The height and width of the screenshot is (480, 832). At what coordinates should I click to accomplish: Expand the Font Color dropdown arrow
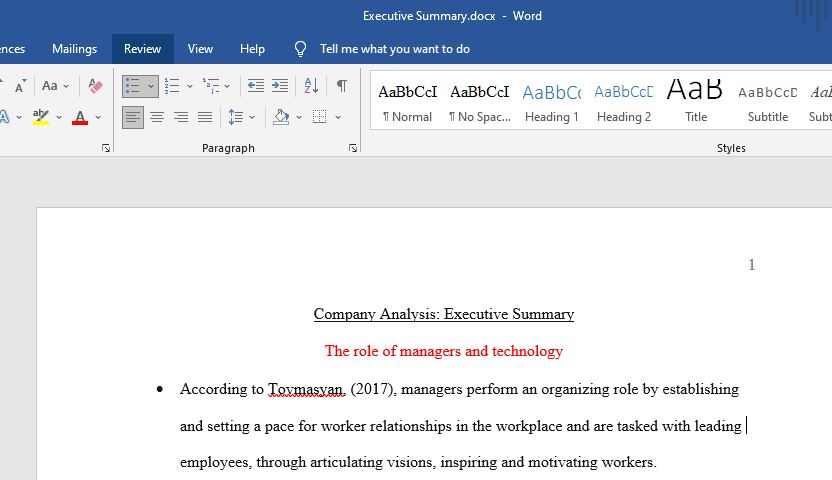click(x=98, y=117)
